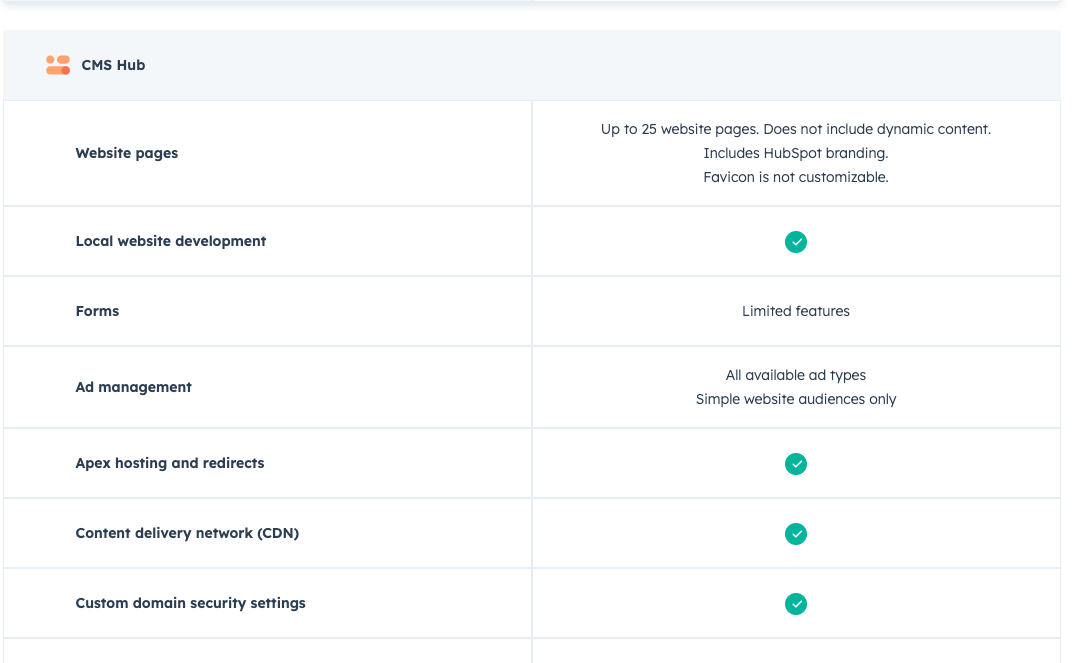The height and width of the screenshot is (663, 1073).
Task: Click the 'All available ad types' text
Action: (795, 375)
